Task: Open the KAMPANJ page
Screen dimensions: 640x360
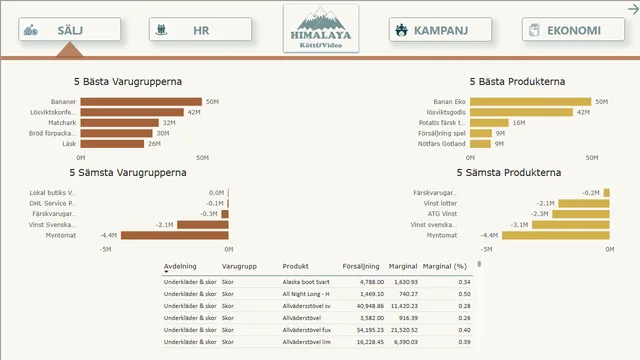Action: (x=440, y=30)
